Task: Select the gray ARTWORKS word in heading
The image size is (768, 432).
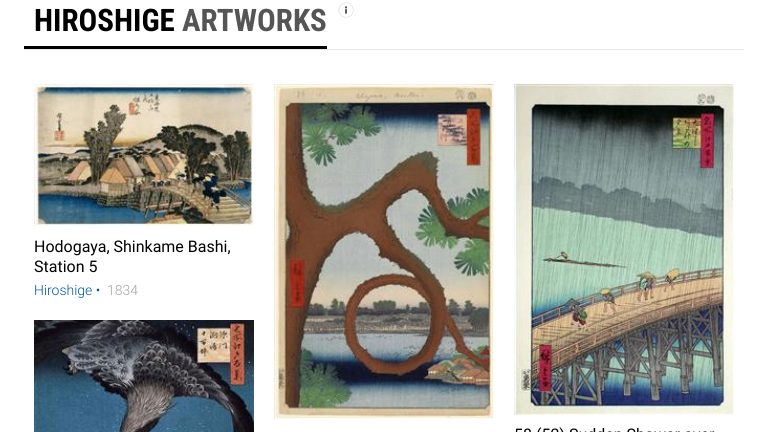Action: click(254, 21)
